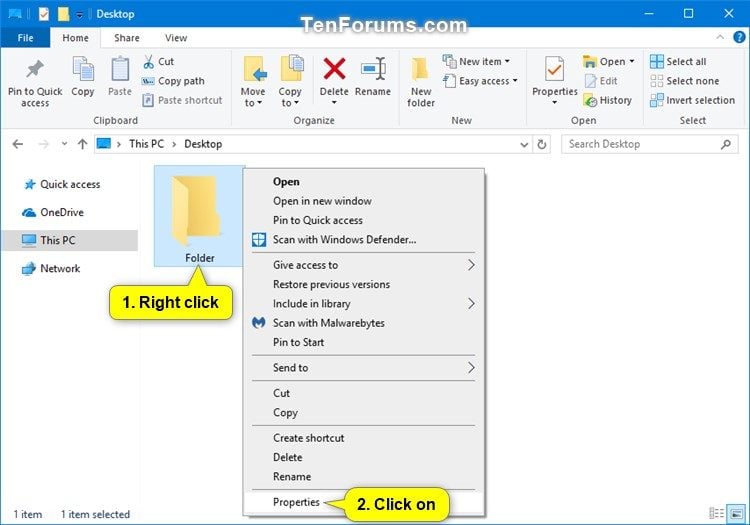Select Network in navigation pane
The height and width of the screenshot is (525, 750).
pyautogui.click(x=51, y=268)
